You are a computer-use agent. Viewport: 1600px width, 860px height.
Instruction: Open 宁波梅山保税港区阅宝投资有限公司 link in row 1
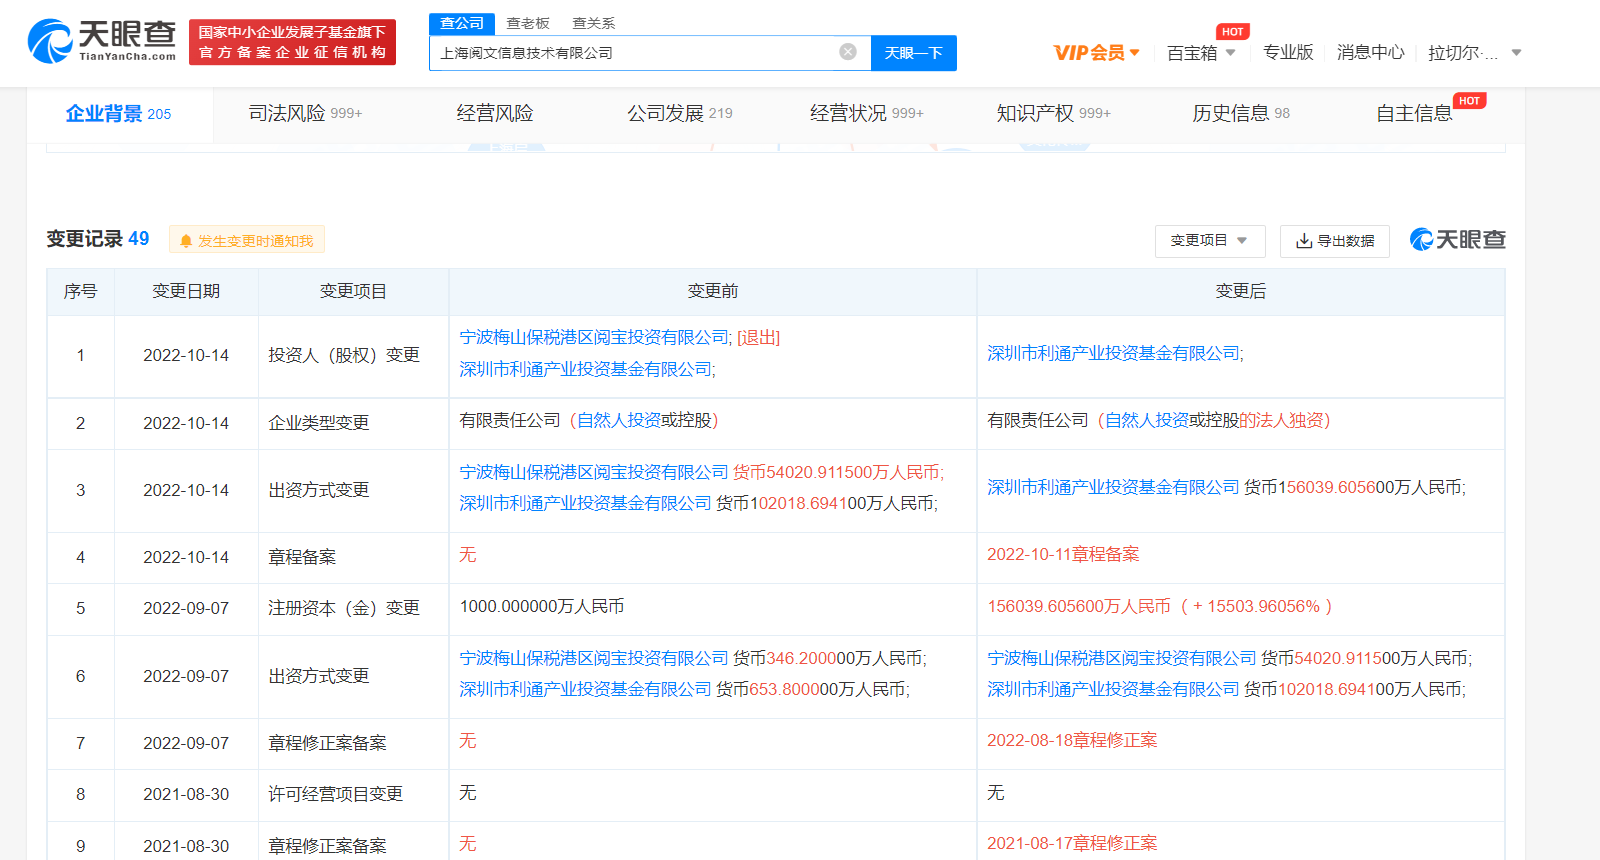click(x=594, y=338)
